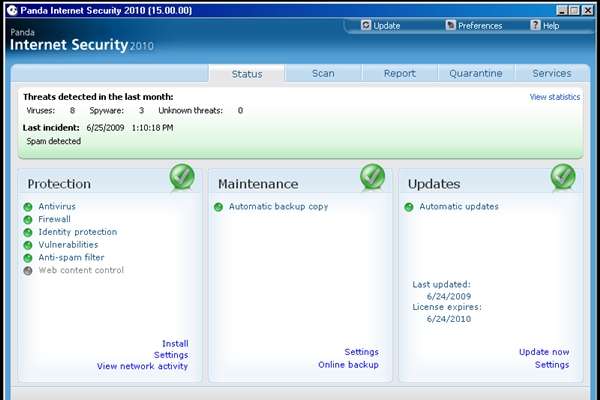Click the Update refresh icon in header
Screen dimensions: 600x400
tap(366, 25)
